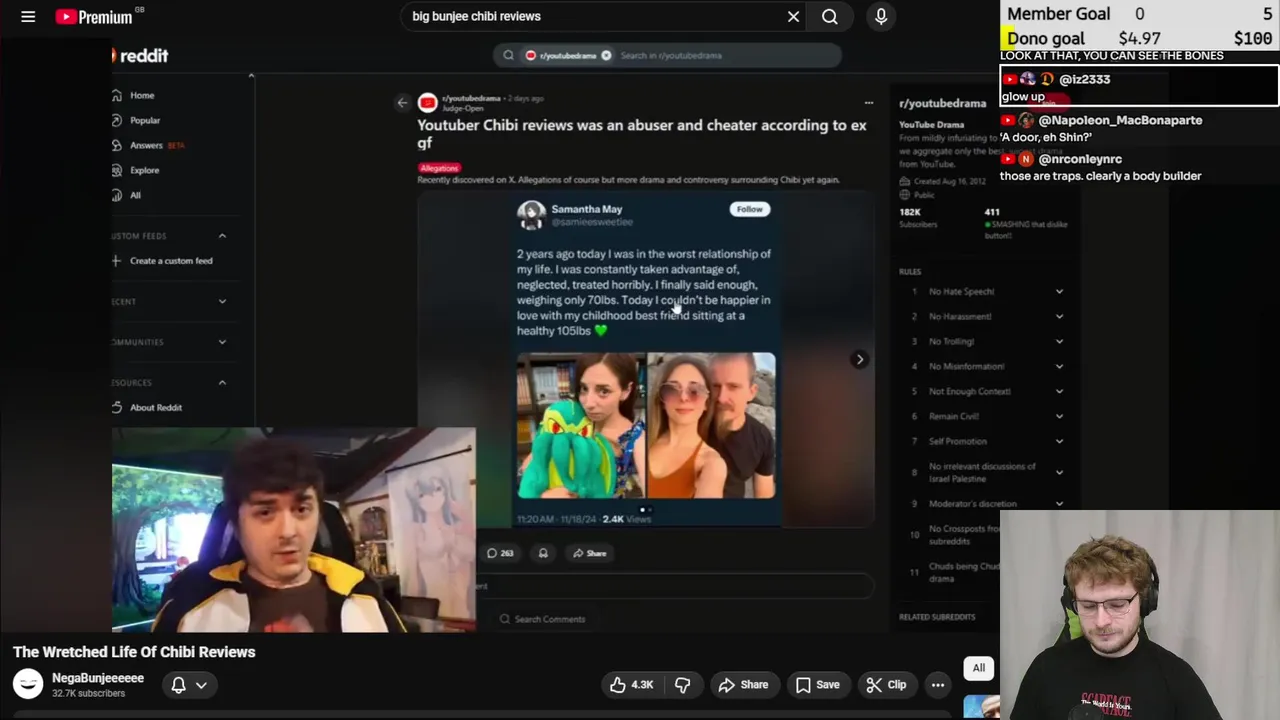Open more actions three-dot menu
Image resolution: width=1280 pixels, height=720 pixels.
[x=937, y=685]
